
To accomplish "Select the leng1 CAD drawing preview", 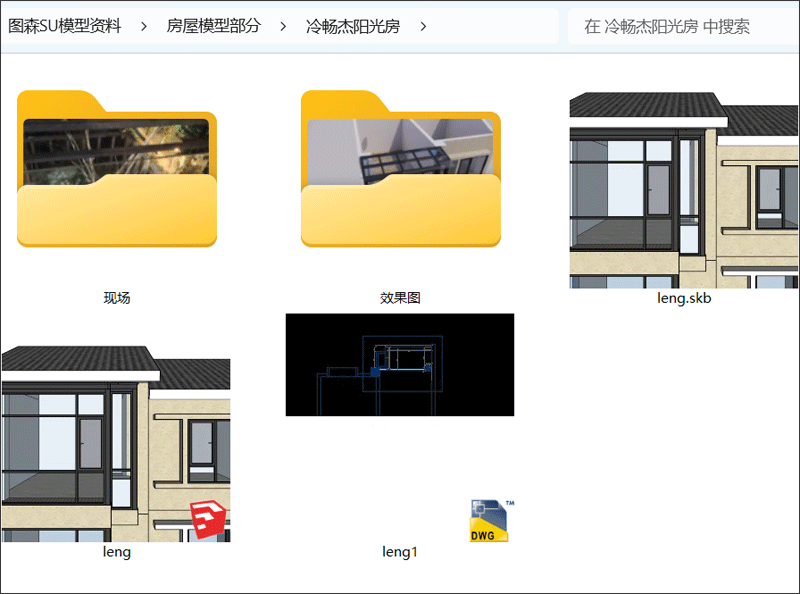I will 399,364.
